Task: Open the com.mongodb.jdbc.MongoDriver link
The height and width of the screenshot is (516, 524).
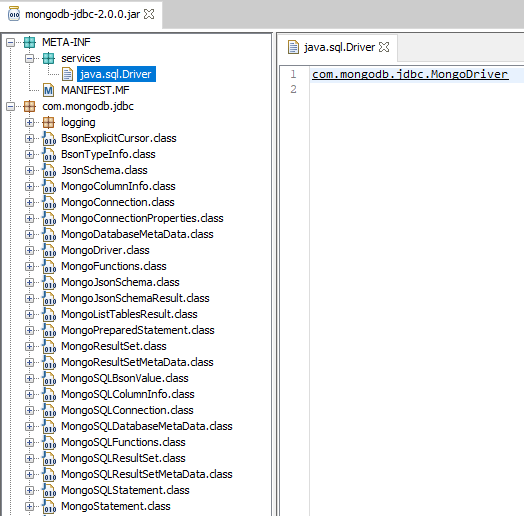Action: coord(410,74)
